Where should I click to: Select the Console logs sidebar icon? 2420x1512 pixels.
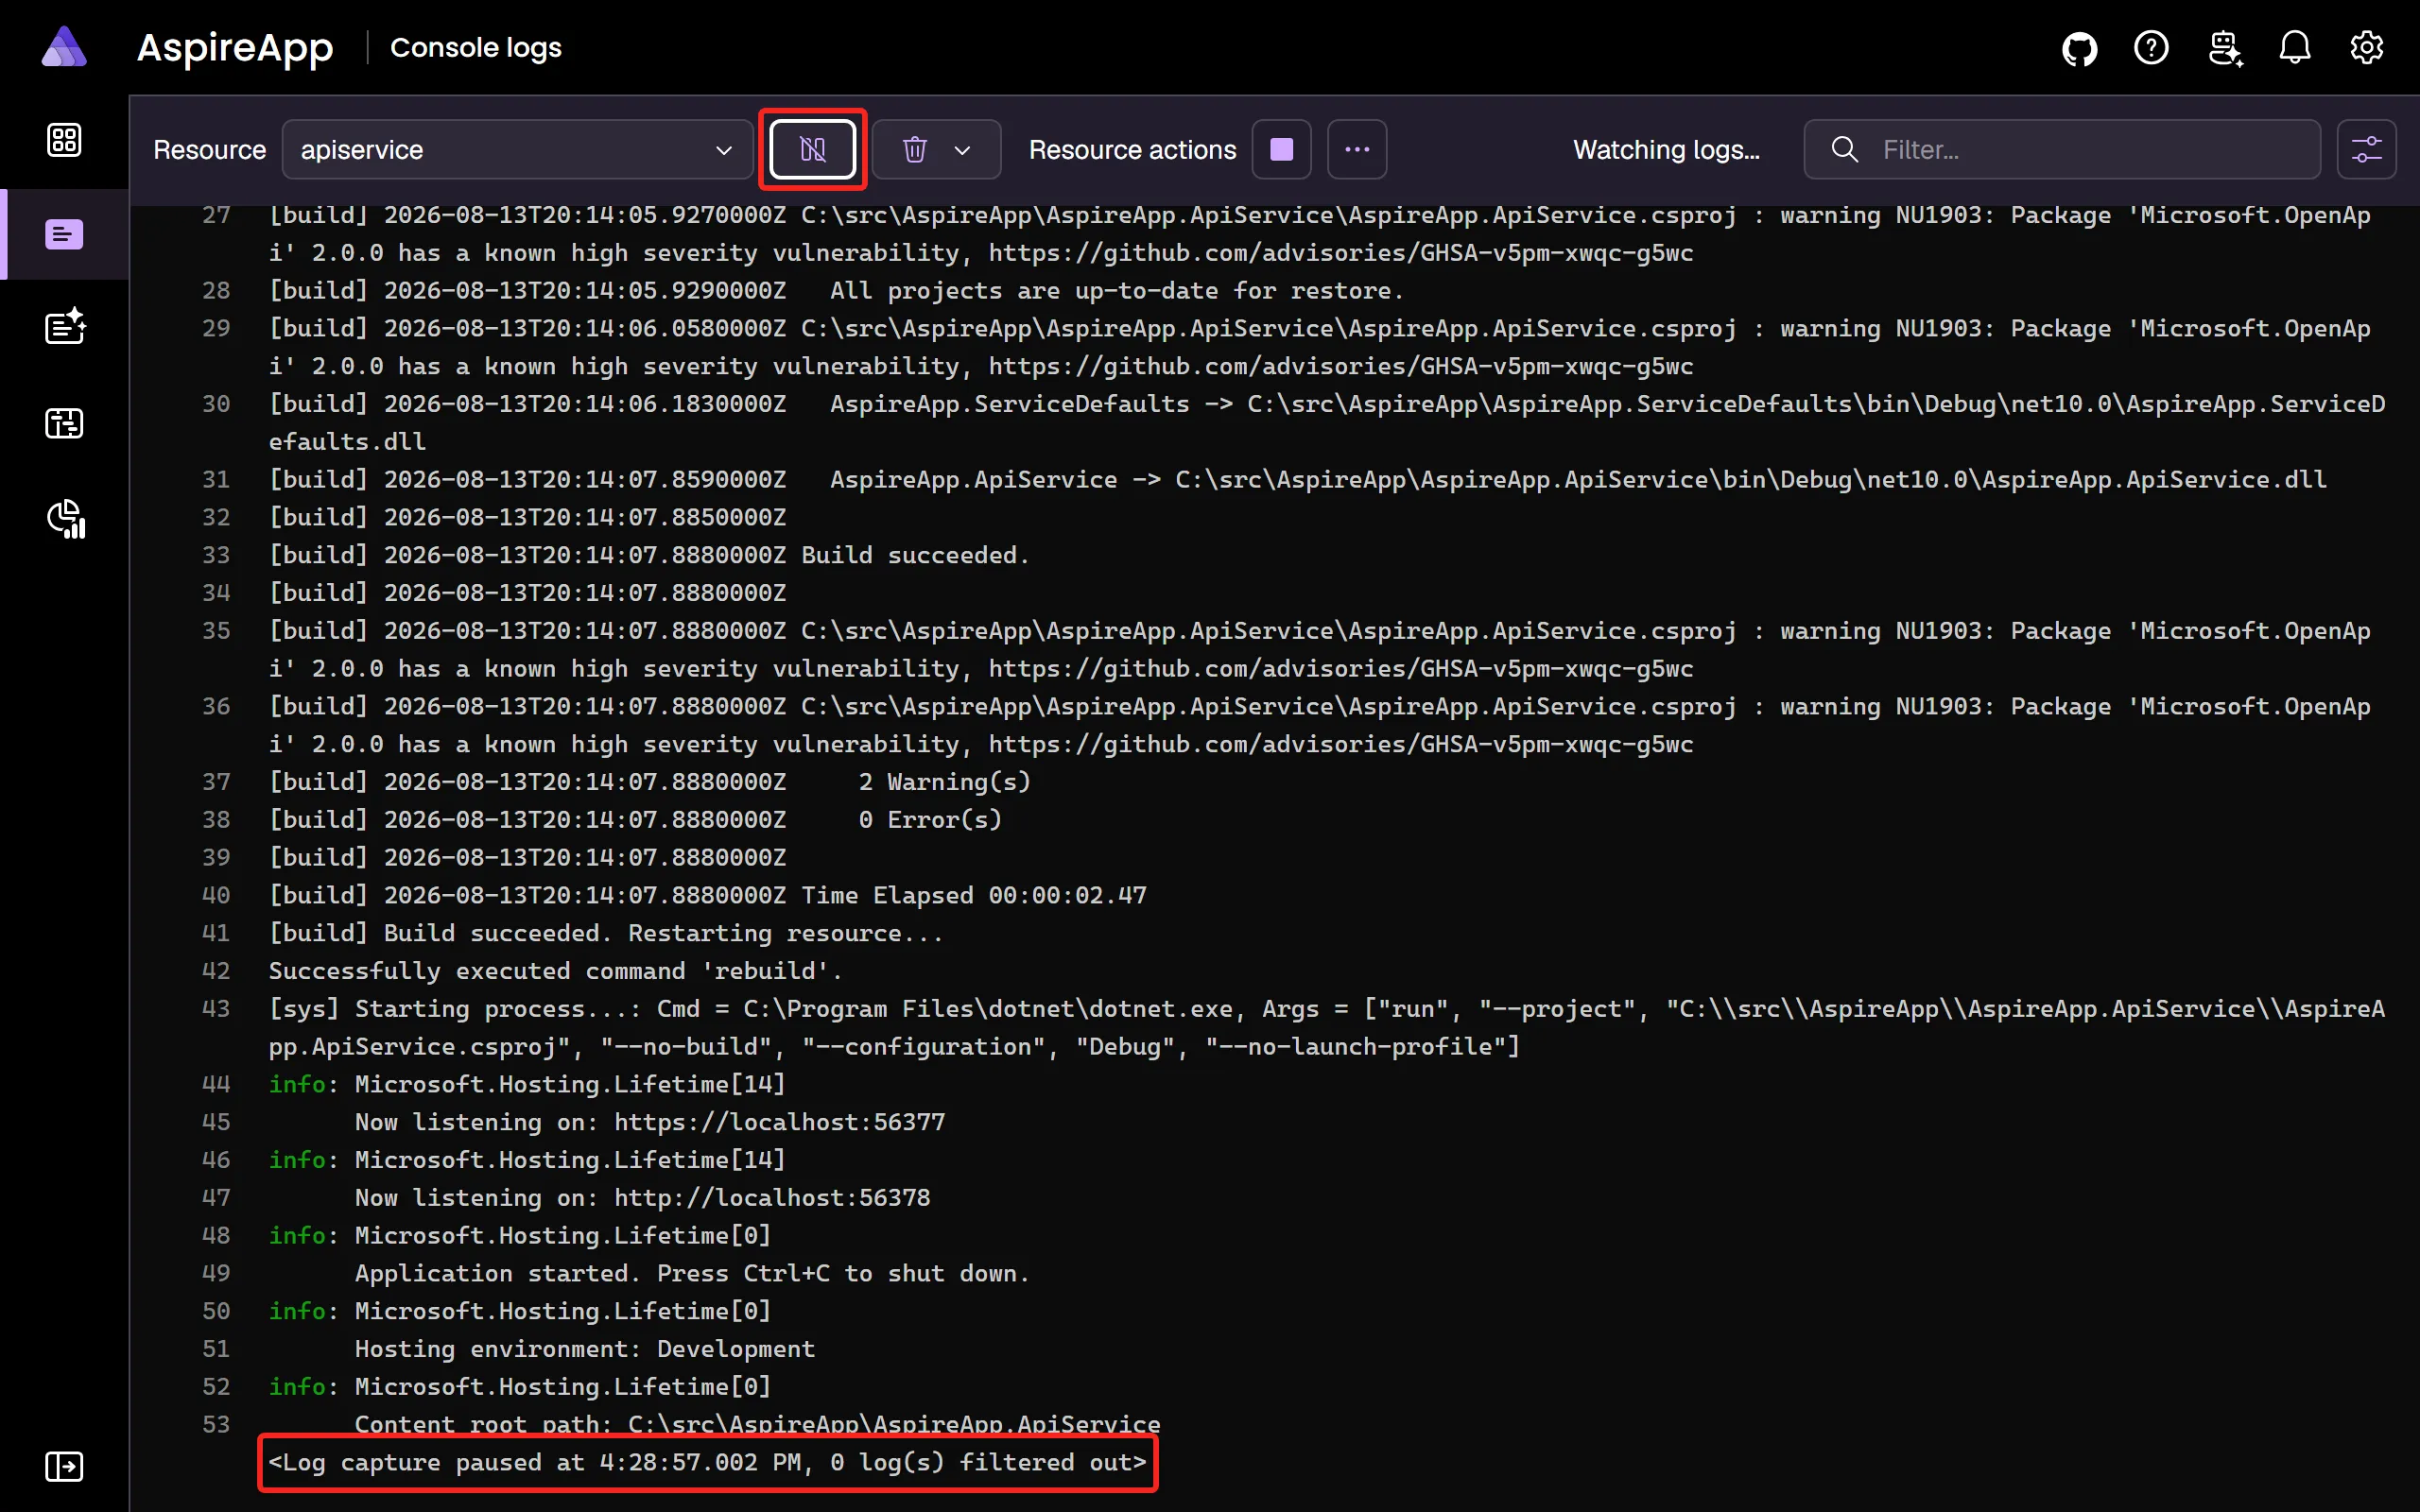click(64, 234)
